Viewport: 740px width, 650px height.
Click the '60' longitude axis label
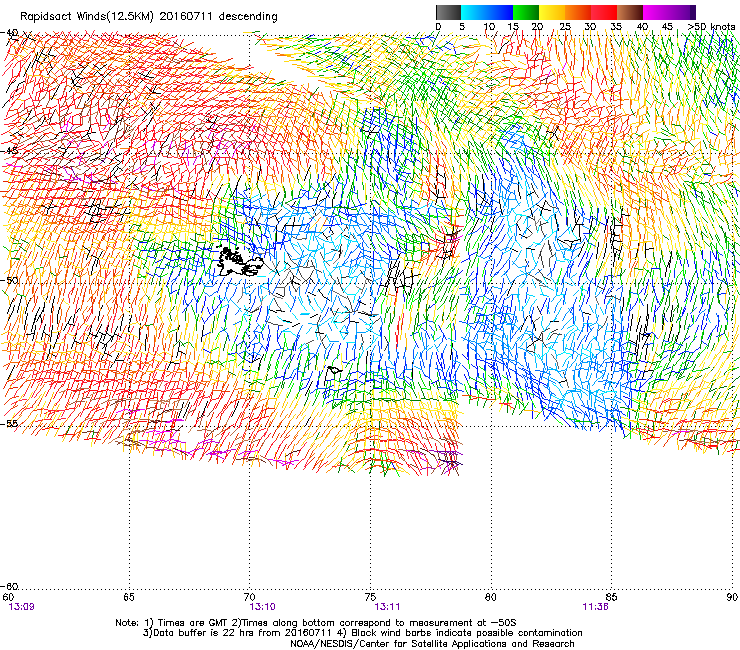[x=8, y=597]
